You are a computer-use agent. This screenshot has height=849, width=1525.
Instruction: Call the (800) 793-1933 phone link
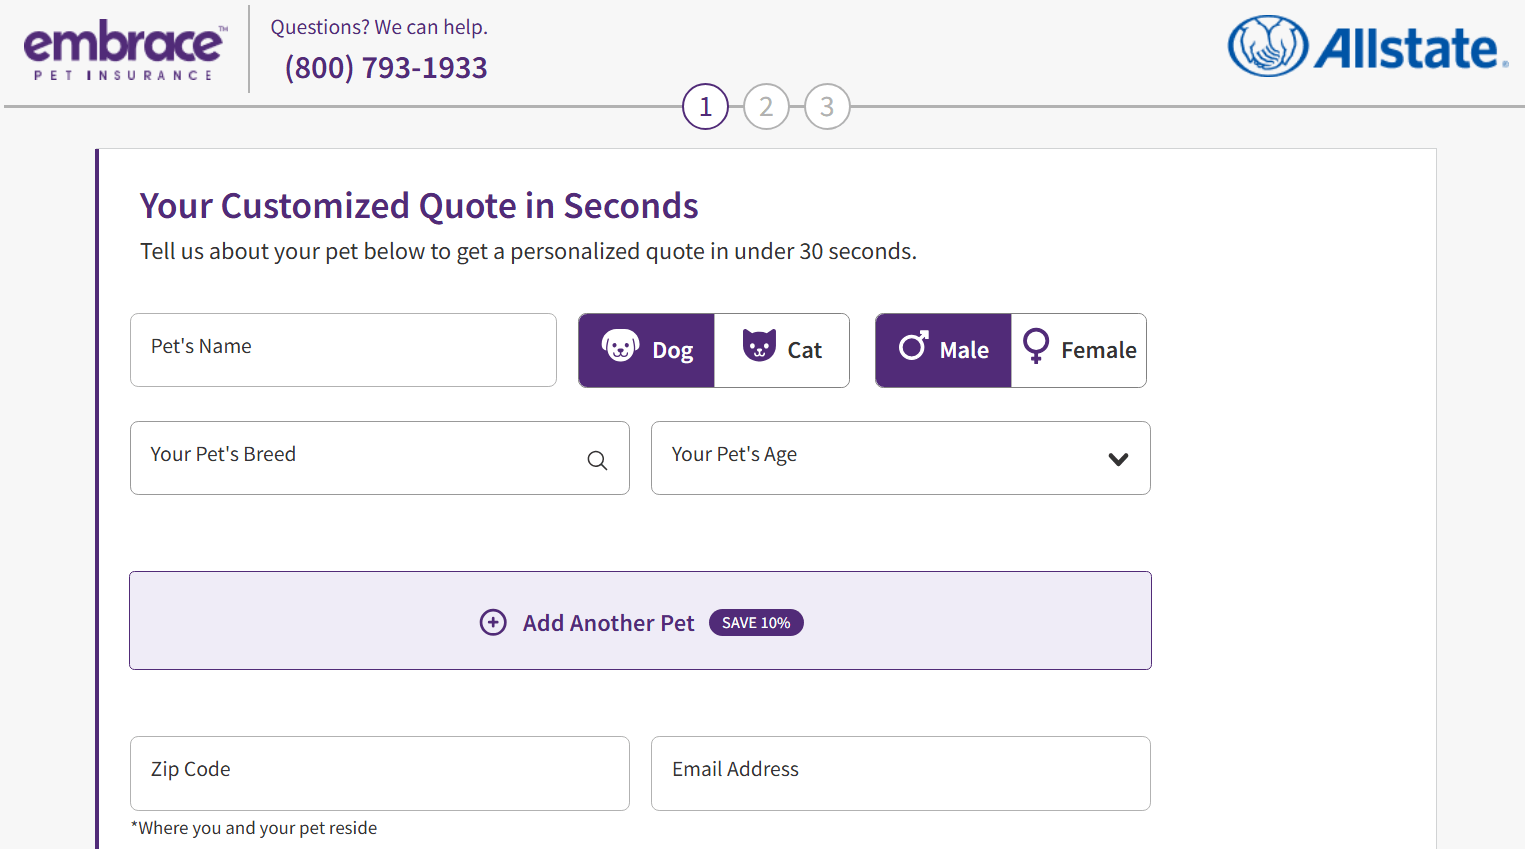tap(386, 68)
